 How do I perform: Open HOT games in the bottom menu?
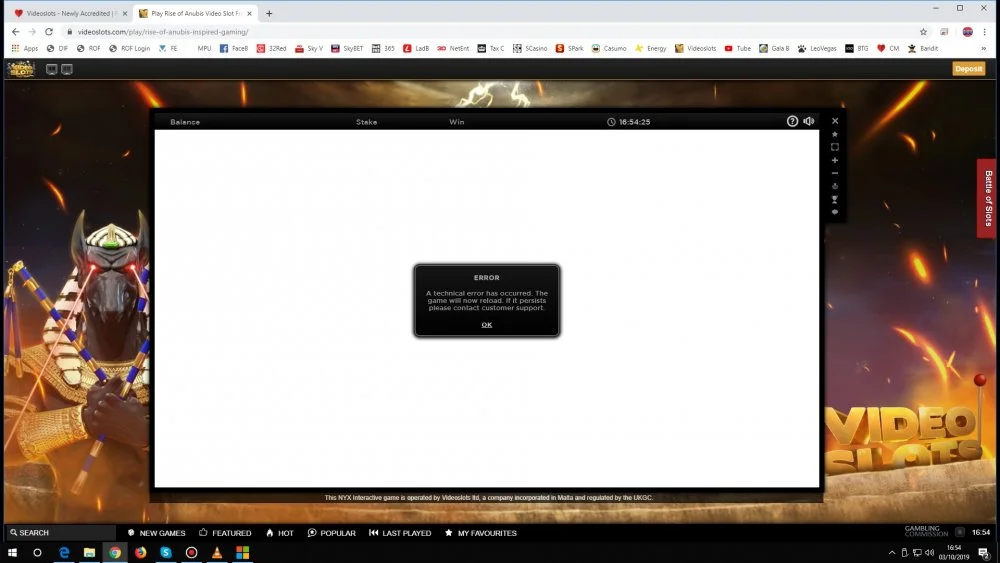pos(280,533)
